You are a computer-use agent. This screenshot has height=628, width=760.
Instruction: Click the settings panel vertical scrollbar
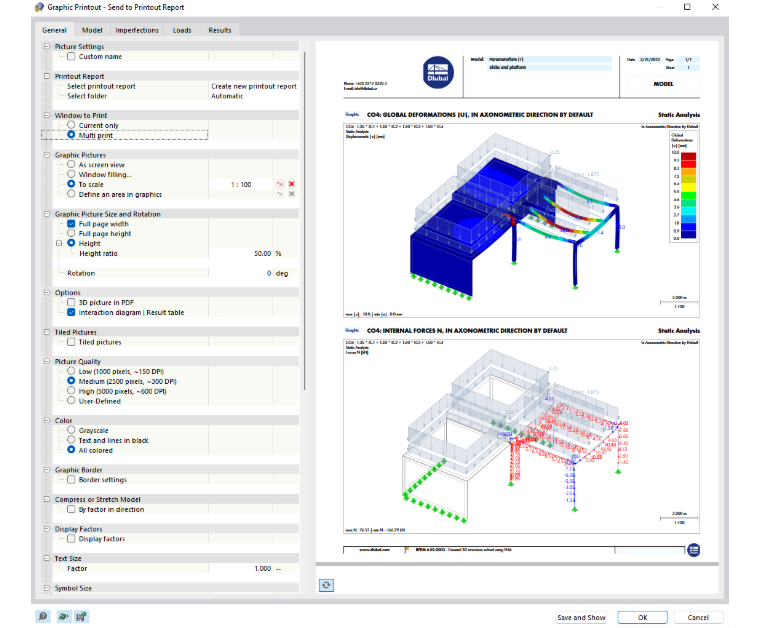[x=304, y=220]
